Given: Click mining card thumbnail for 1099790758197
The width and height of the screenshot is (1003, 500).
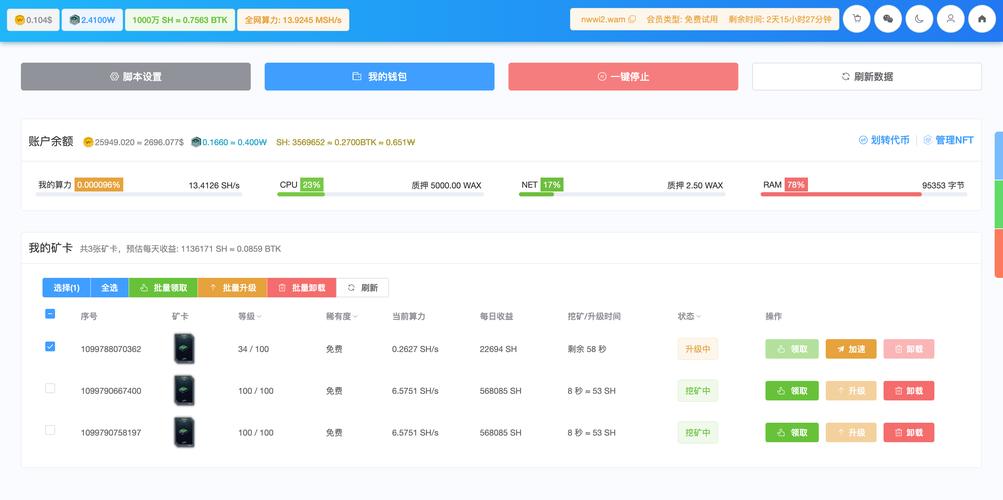Looking at the screenshot, I should pos(184,432).
